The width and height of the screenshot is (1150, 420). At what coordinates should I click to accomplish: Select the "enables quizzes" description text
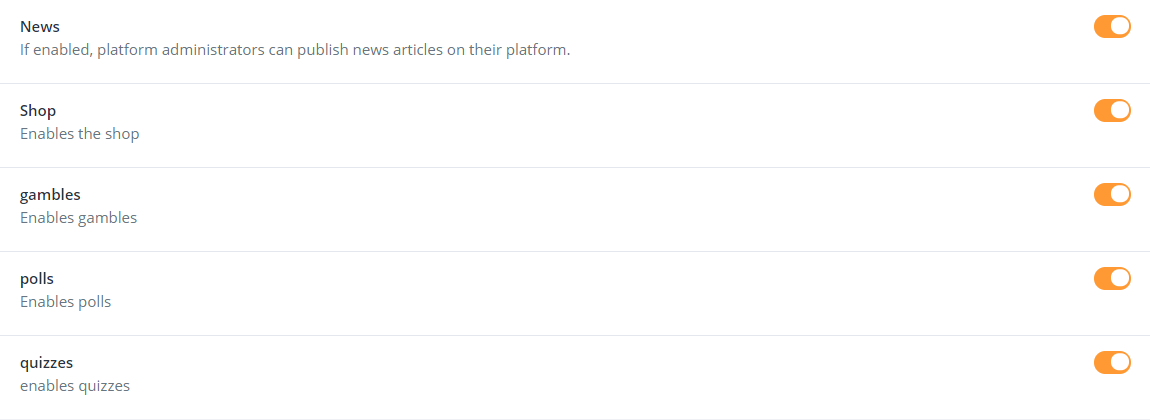click(x=75, y=385)
